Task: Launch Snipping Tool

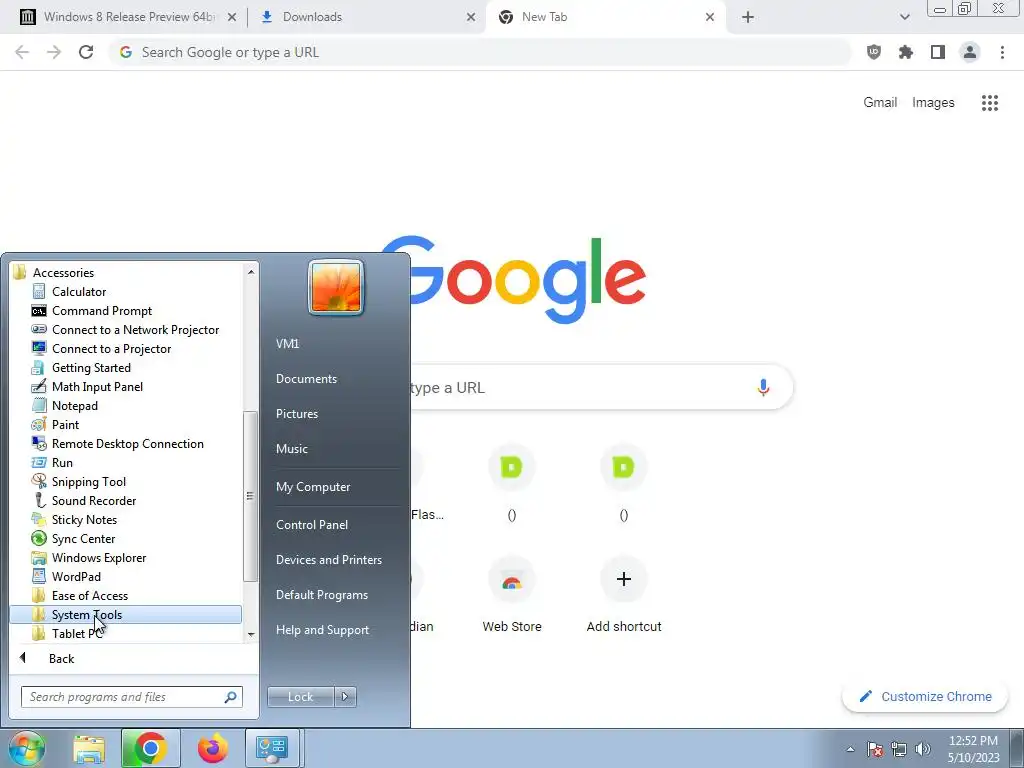Action: (88, 481)
